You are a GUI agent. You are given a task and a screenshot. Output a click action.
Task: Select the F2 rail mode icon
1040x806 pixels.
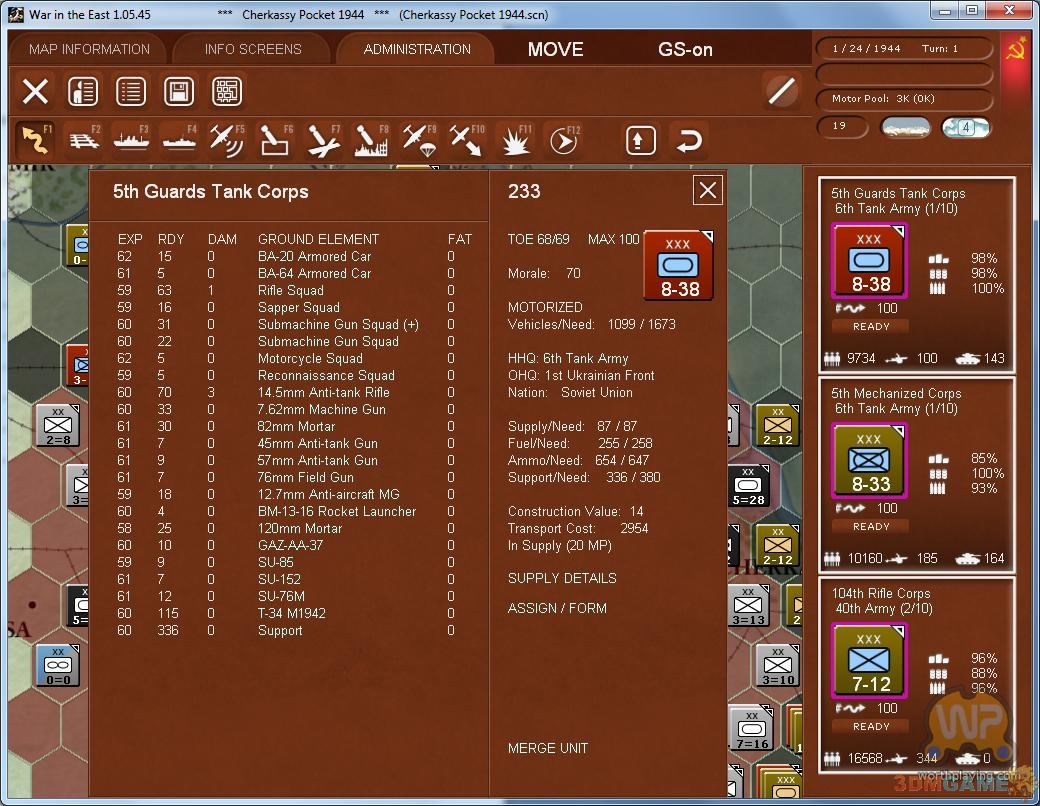tap(83, 140)
